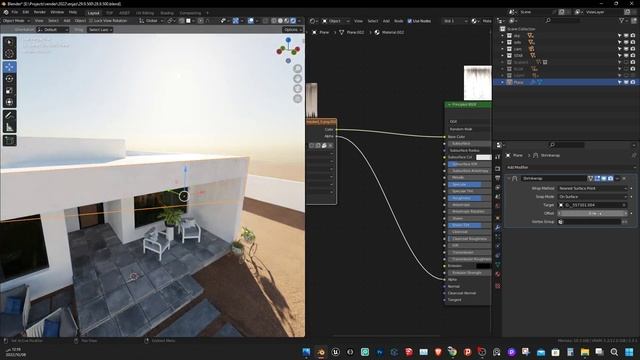640x360 pixels.
Task: Open the Output properties tab
Action: coord(498,178)
